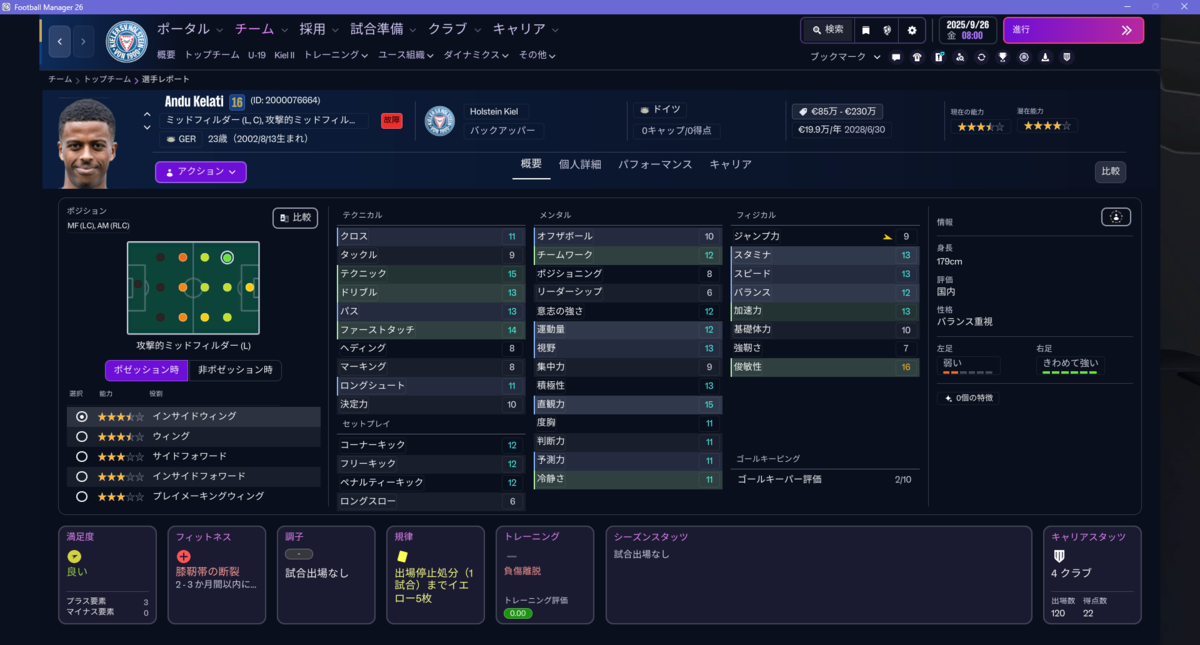Open the キャリア menu
The height and width of the screenshot is (645, 1200).
pyautogui.click(x=526, y=29)
